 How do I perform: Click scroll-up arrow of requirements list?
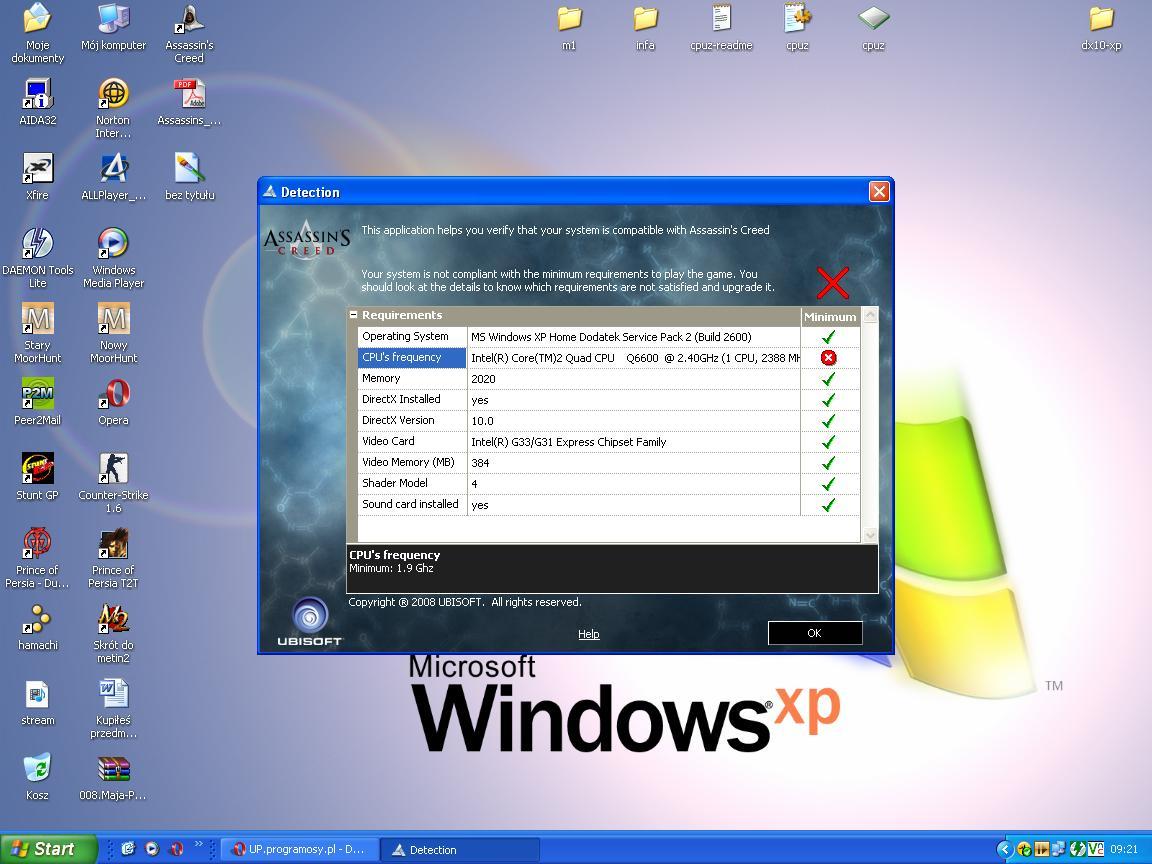pos(870,315)
